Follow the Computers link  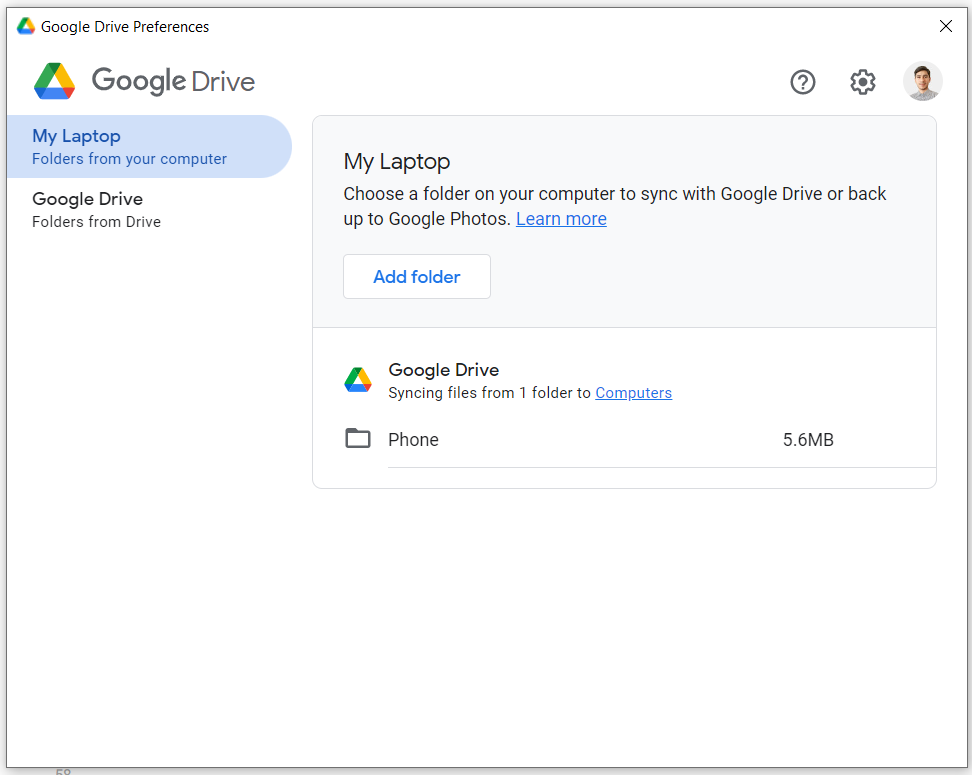634,393
